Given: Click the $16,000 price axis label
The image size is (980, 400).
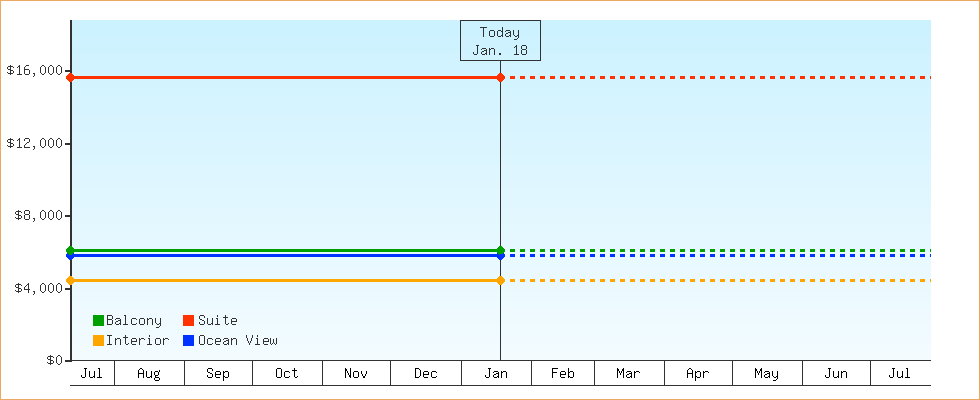Looking at the screenshot, I should [35, 71].
